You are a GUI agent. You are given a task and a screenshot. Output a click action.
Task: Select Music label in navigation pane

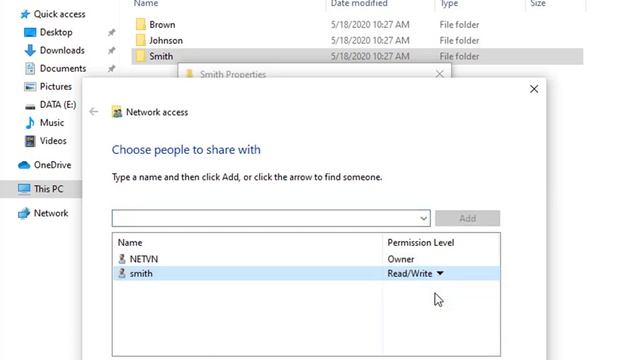52,123
